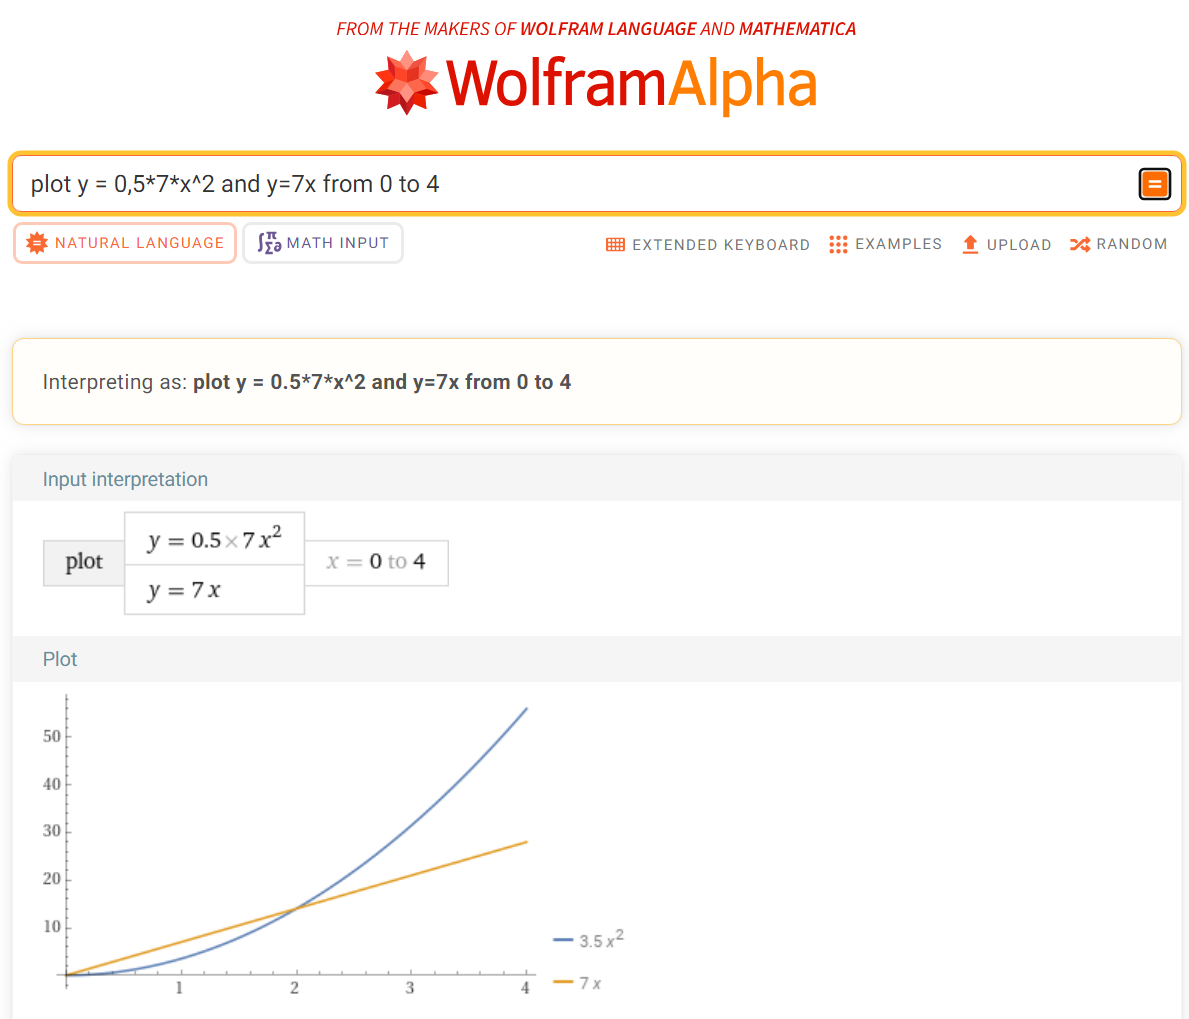The image size is (1189, 1019).
Task: Click the upload arrow icon
Action: [970, 244]
